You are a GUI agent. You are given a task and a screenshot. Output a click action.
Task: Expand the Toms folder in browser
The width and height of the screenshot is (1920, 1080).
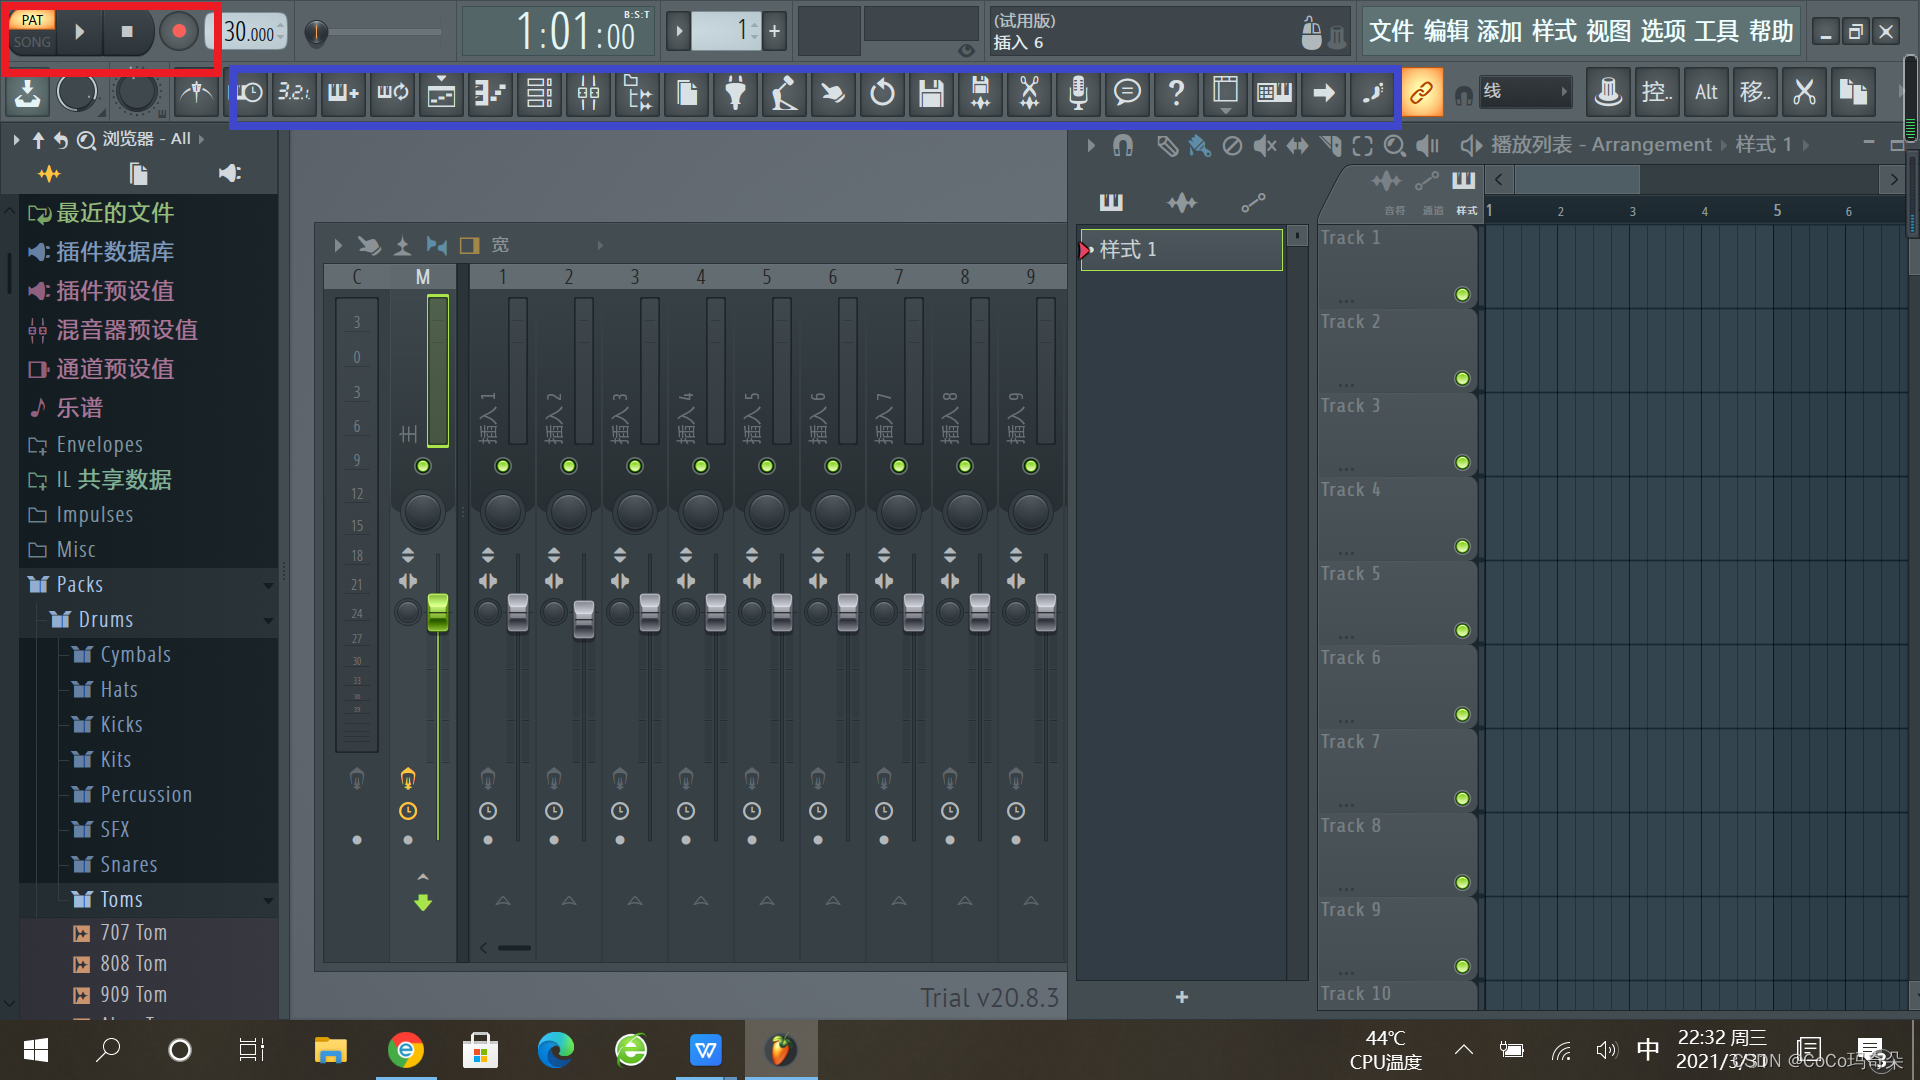[119, 899]
